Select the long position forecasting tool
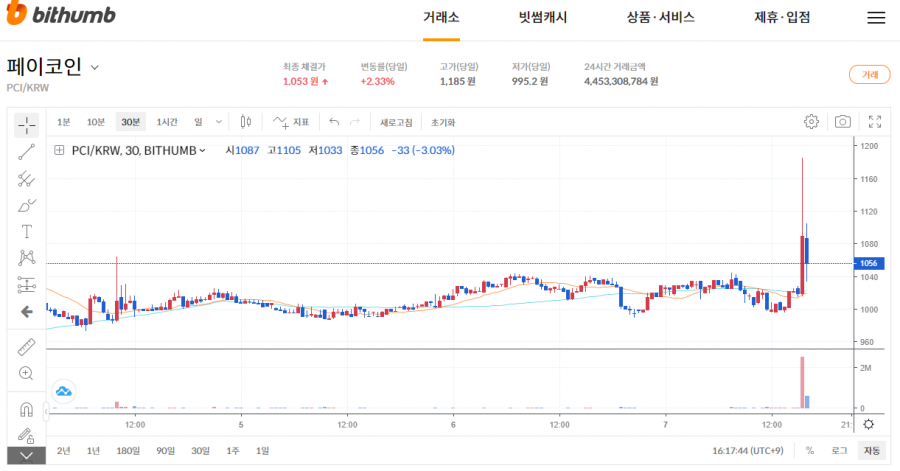 tap(26, 285)
